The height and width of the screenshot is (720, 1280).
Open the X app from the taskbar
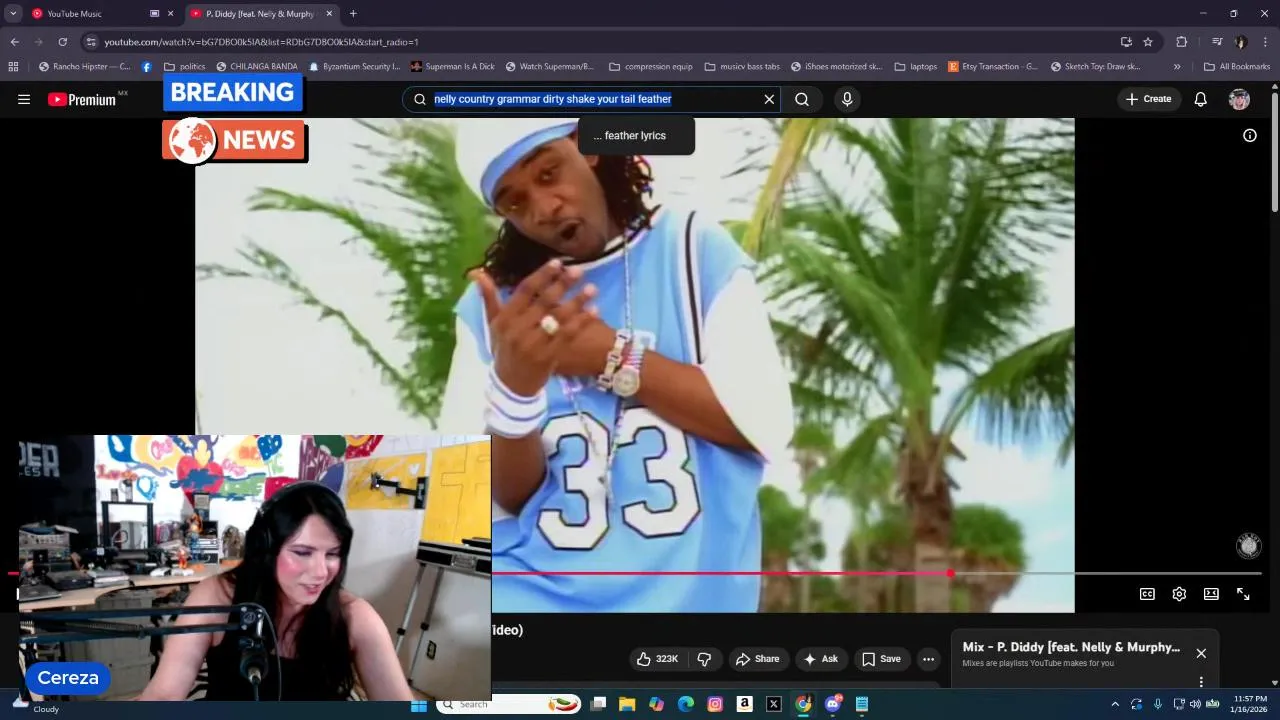coord(773,704)
